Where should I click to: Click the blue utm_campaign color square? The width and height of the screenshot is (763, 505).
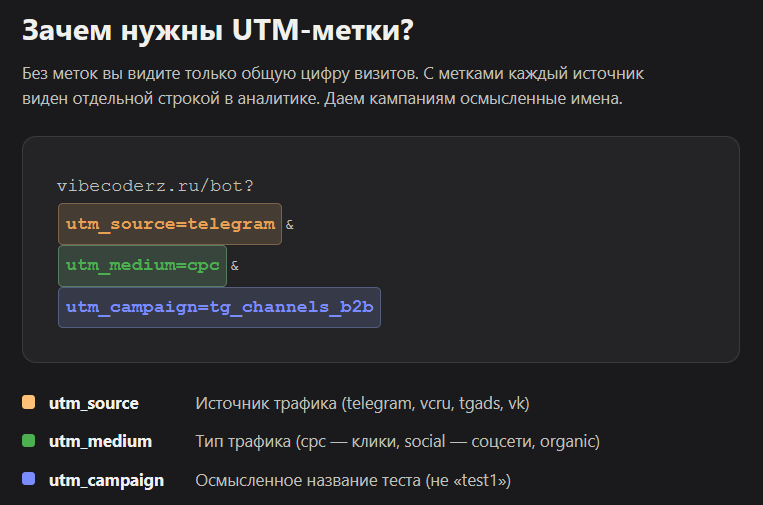[x=29, y=479]
